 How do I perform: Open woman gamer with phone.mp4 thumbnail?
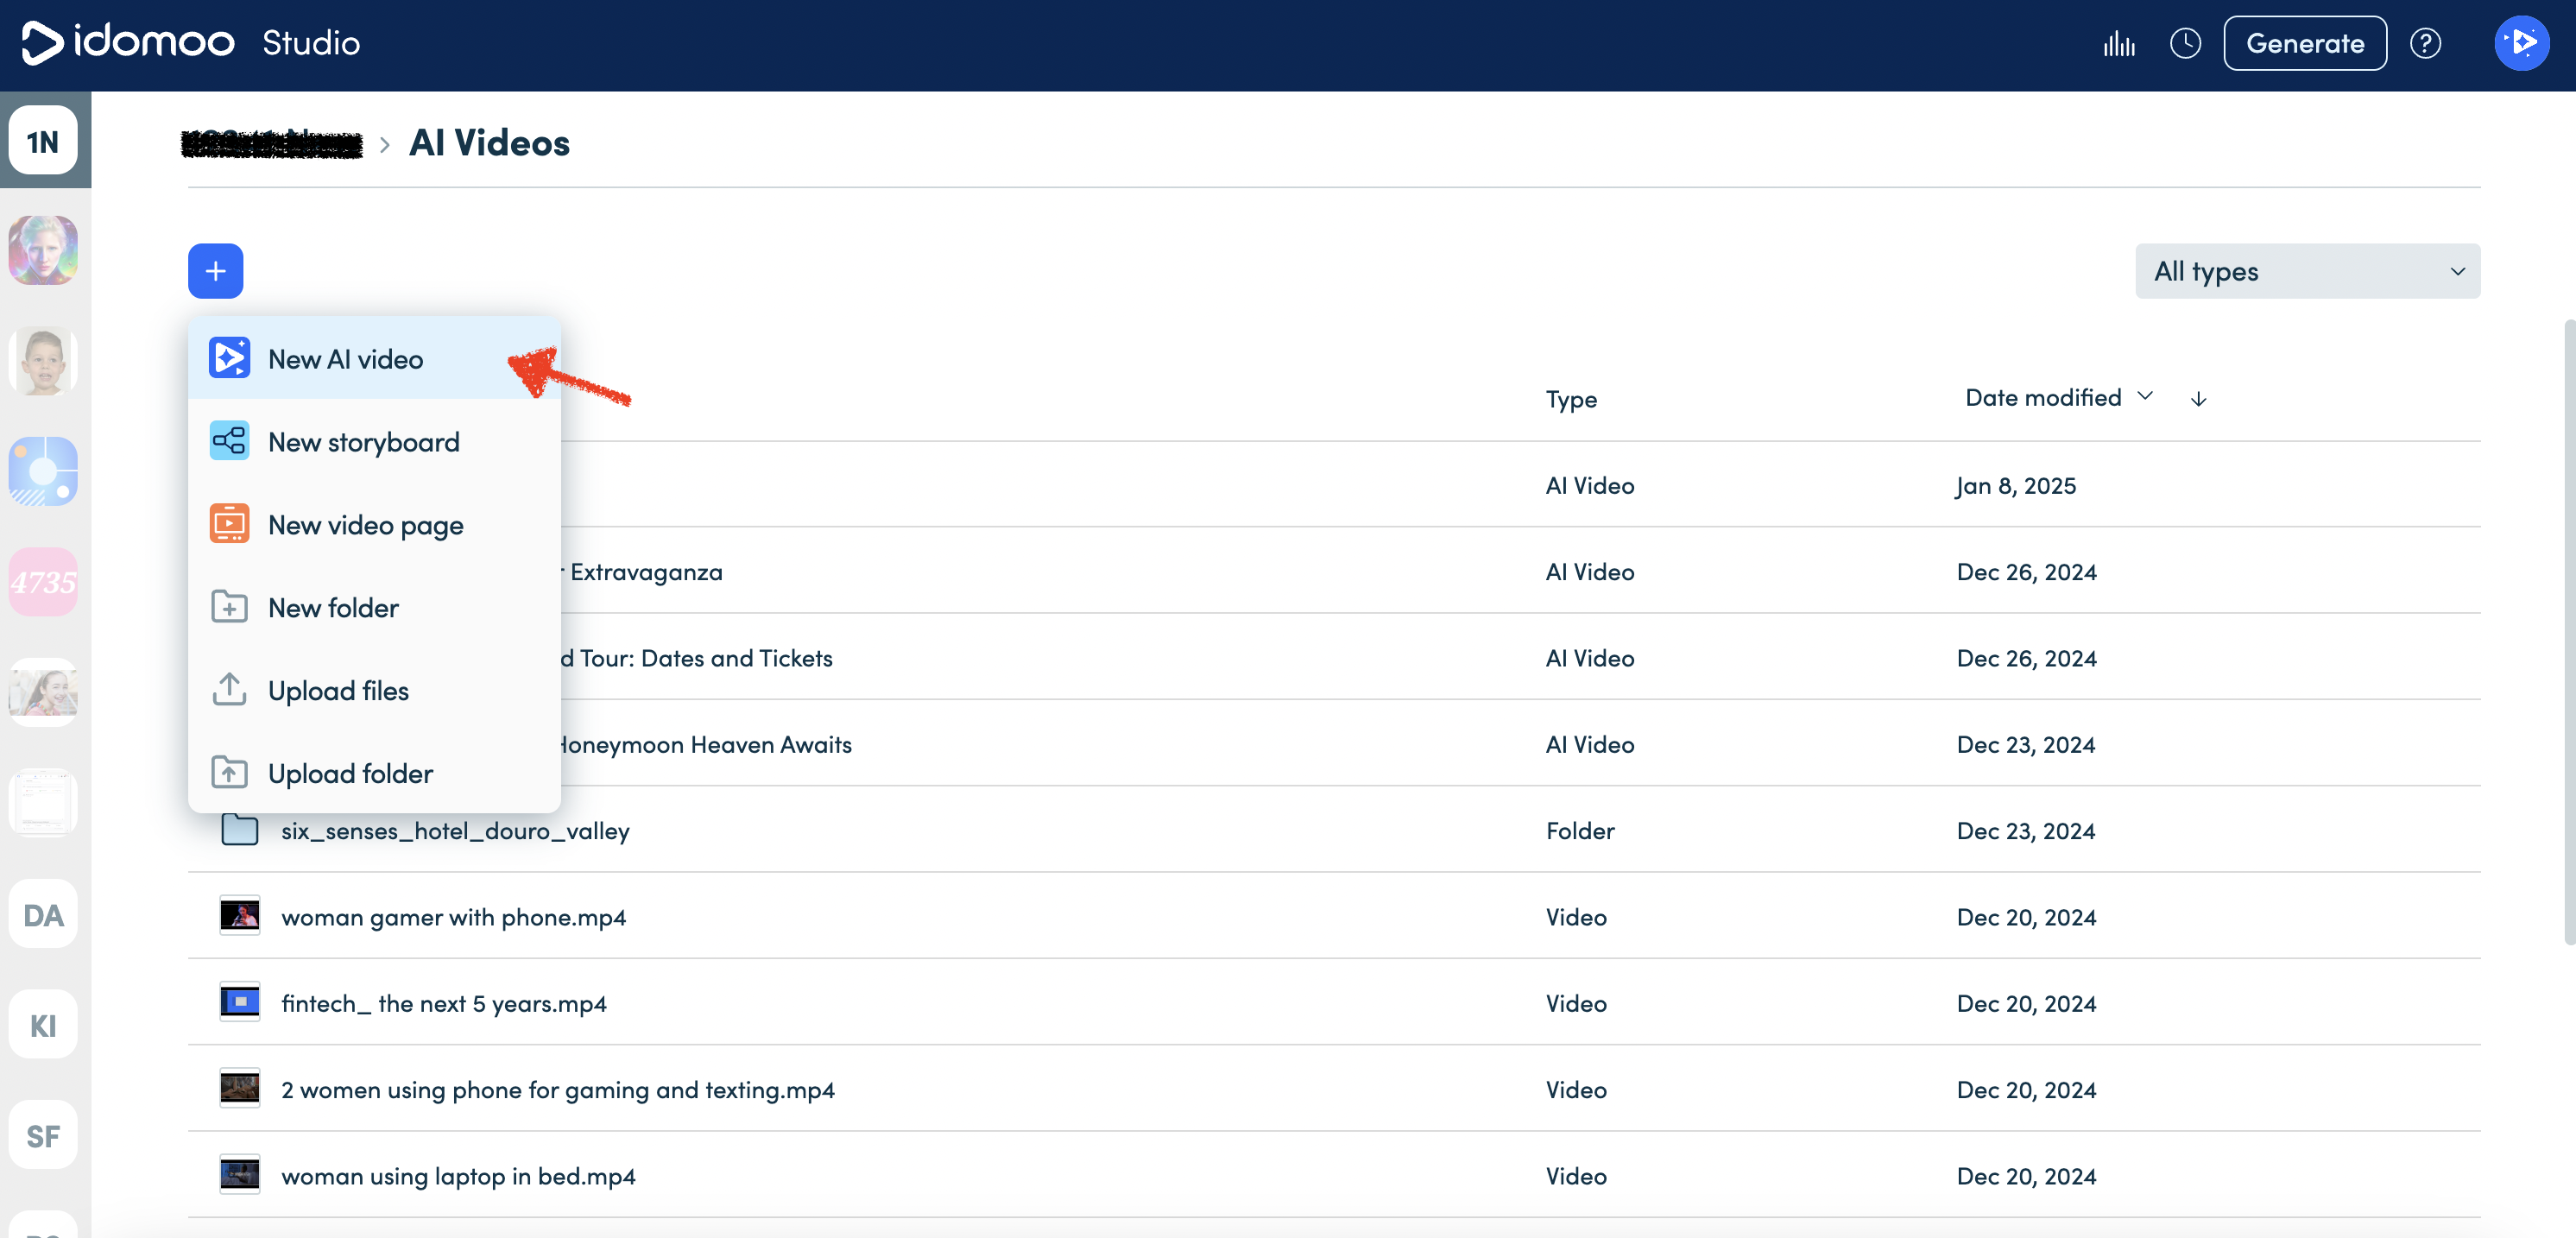pos(239,916)
